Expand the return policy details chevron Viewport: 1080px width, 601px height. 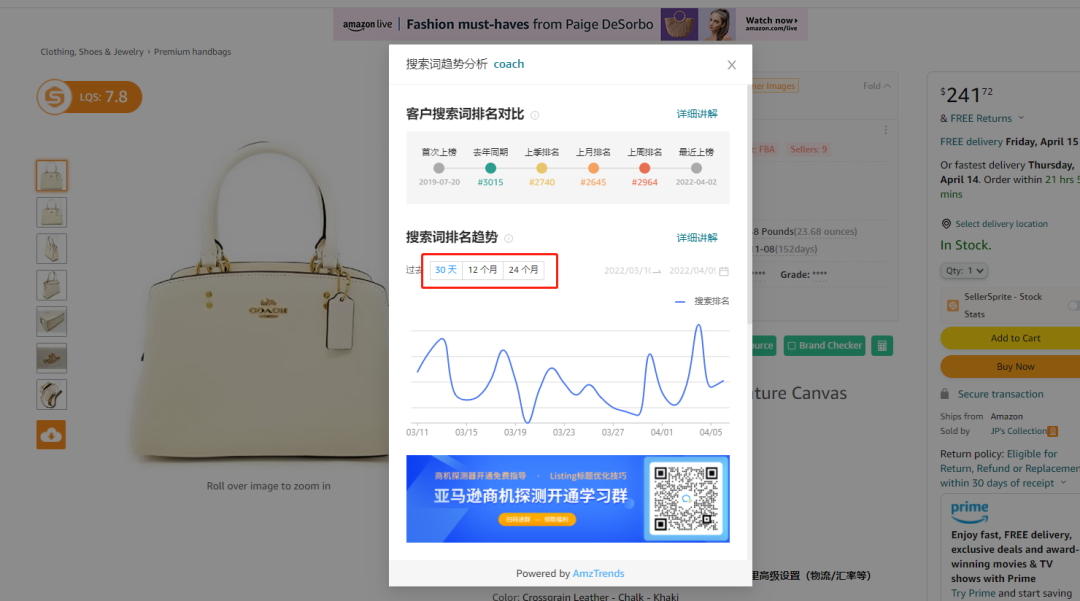pyautogui.click(x=1063, y=483)
